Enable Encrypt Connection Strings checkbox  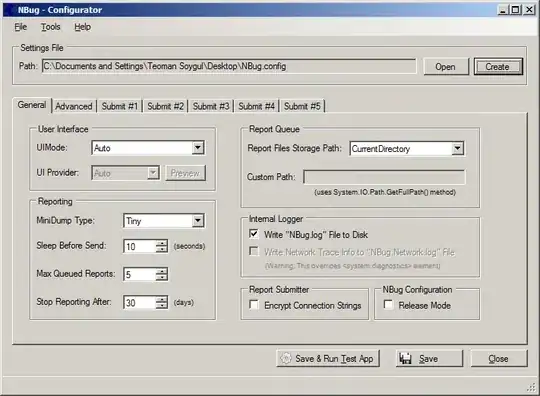tap(254, 305)
